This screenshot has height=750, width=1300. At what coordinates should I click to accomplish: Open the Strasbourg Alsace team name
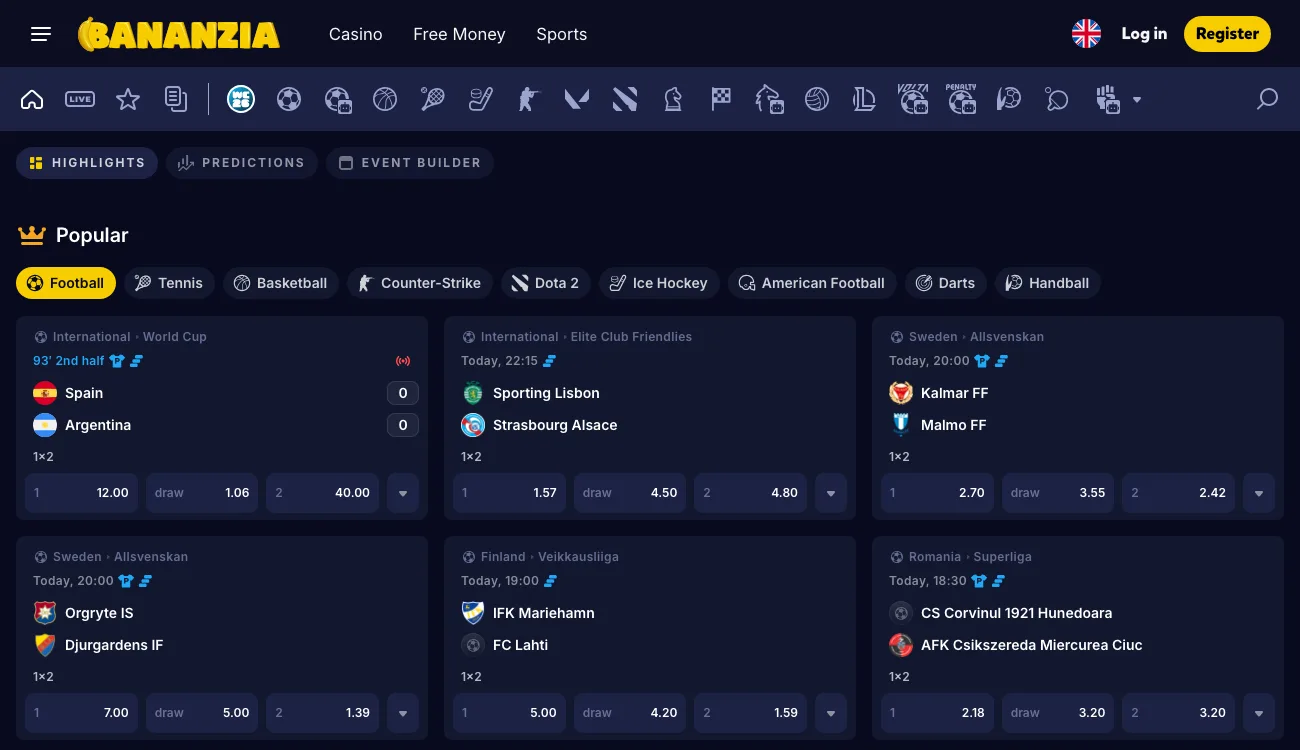tap(555, 425)
